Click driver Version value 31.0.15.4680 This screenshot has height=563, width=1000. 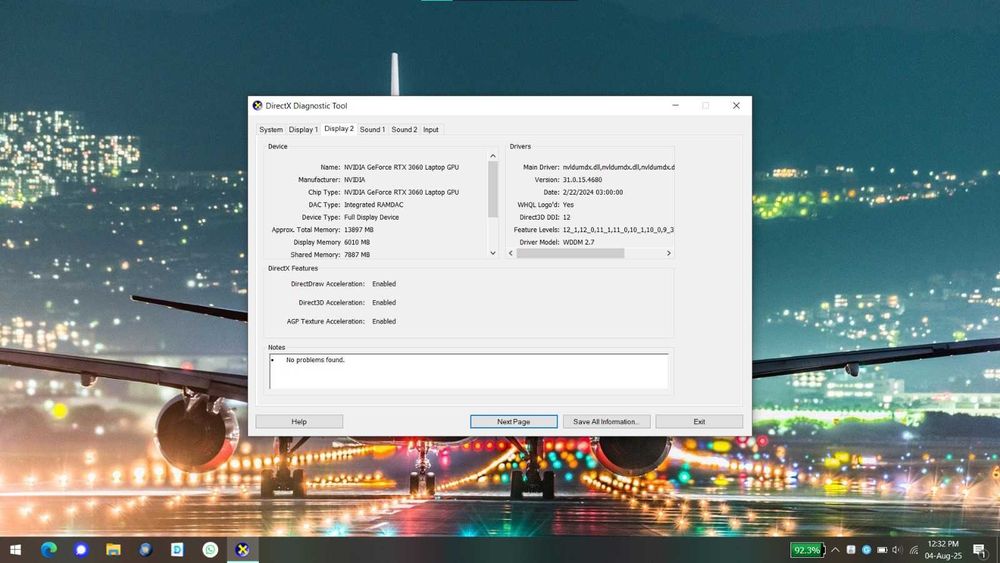point(582,180)
